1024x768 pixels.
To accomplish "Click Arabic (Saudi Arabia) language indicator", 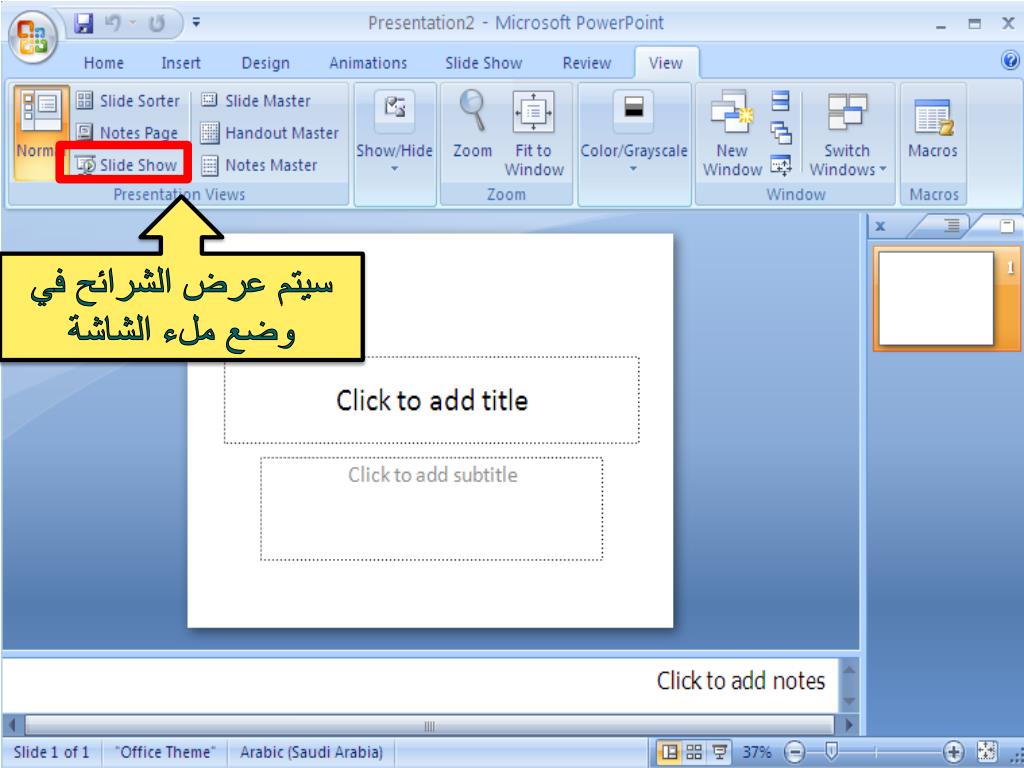I will 311,752.
